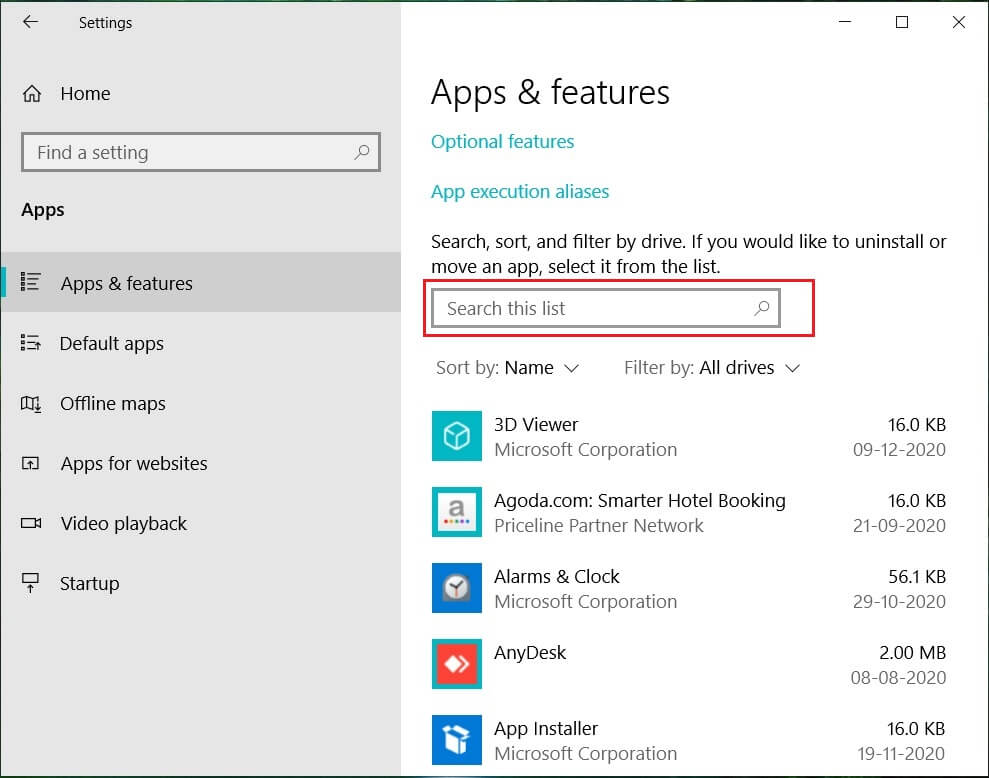Screen dimensions: 989x778
Task: Click the AnyDesk app icon
Action: (x=457, y=664)
